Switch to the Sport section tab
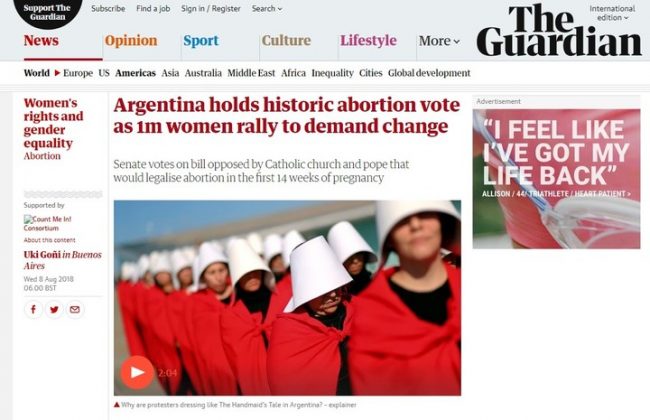Screen dimensions: 650x420 tap(201, 40)
